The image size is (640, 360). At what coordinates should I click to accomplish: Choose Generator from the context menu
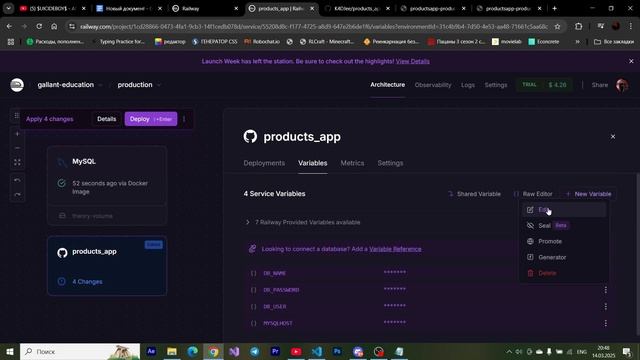[x=564, y=258]
